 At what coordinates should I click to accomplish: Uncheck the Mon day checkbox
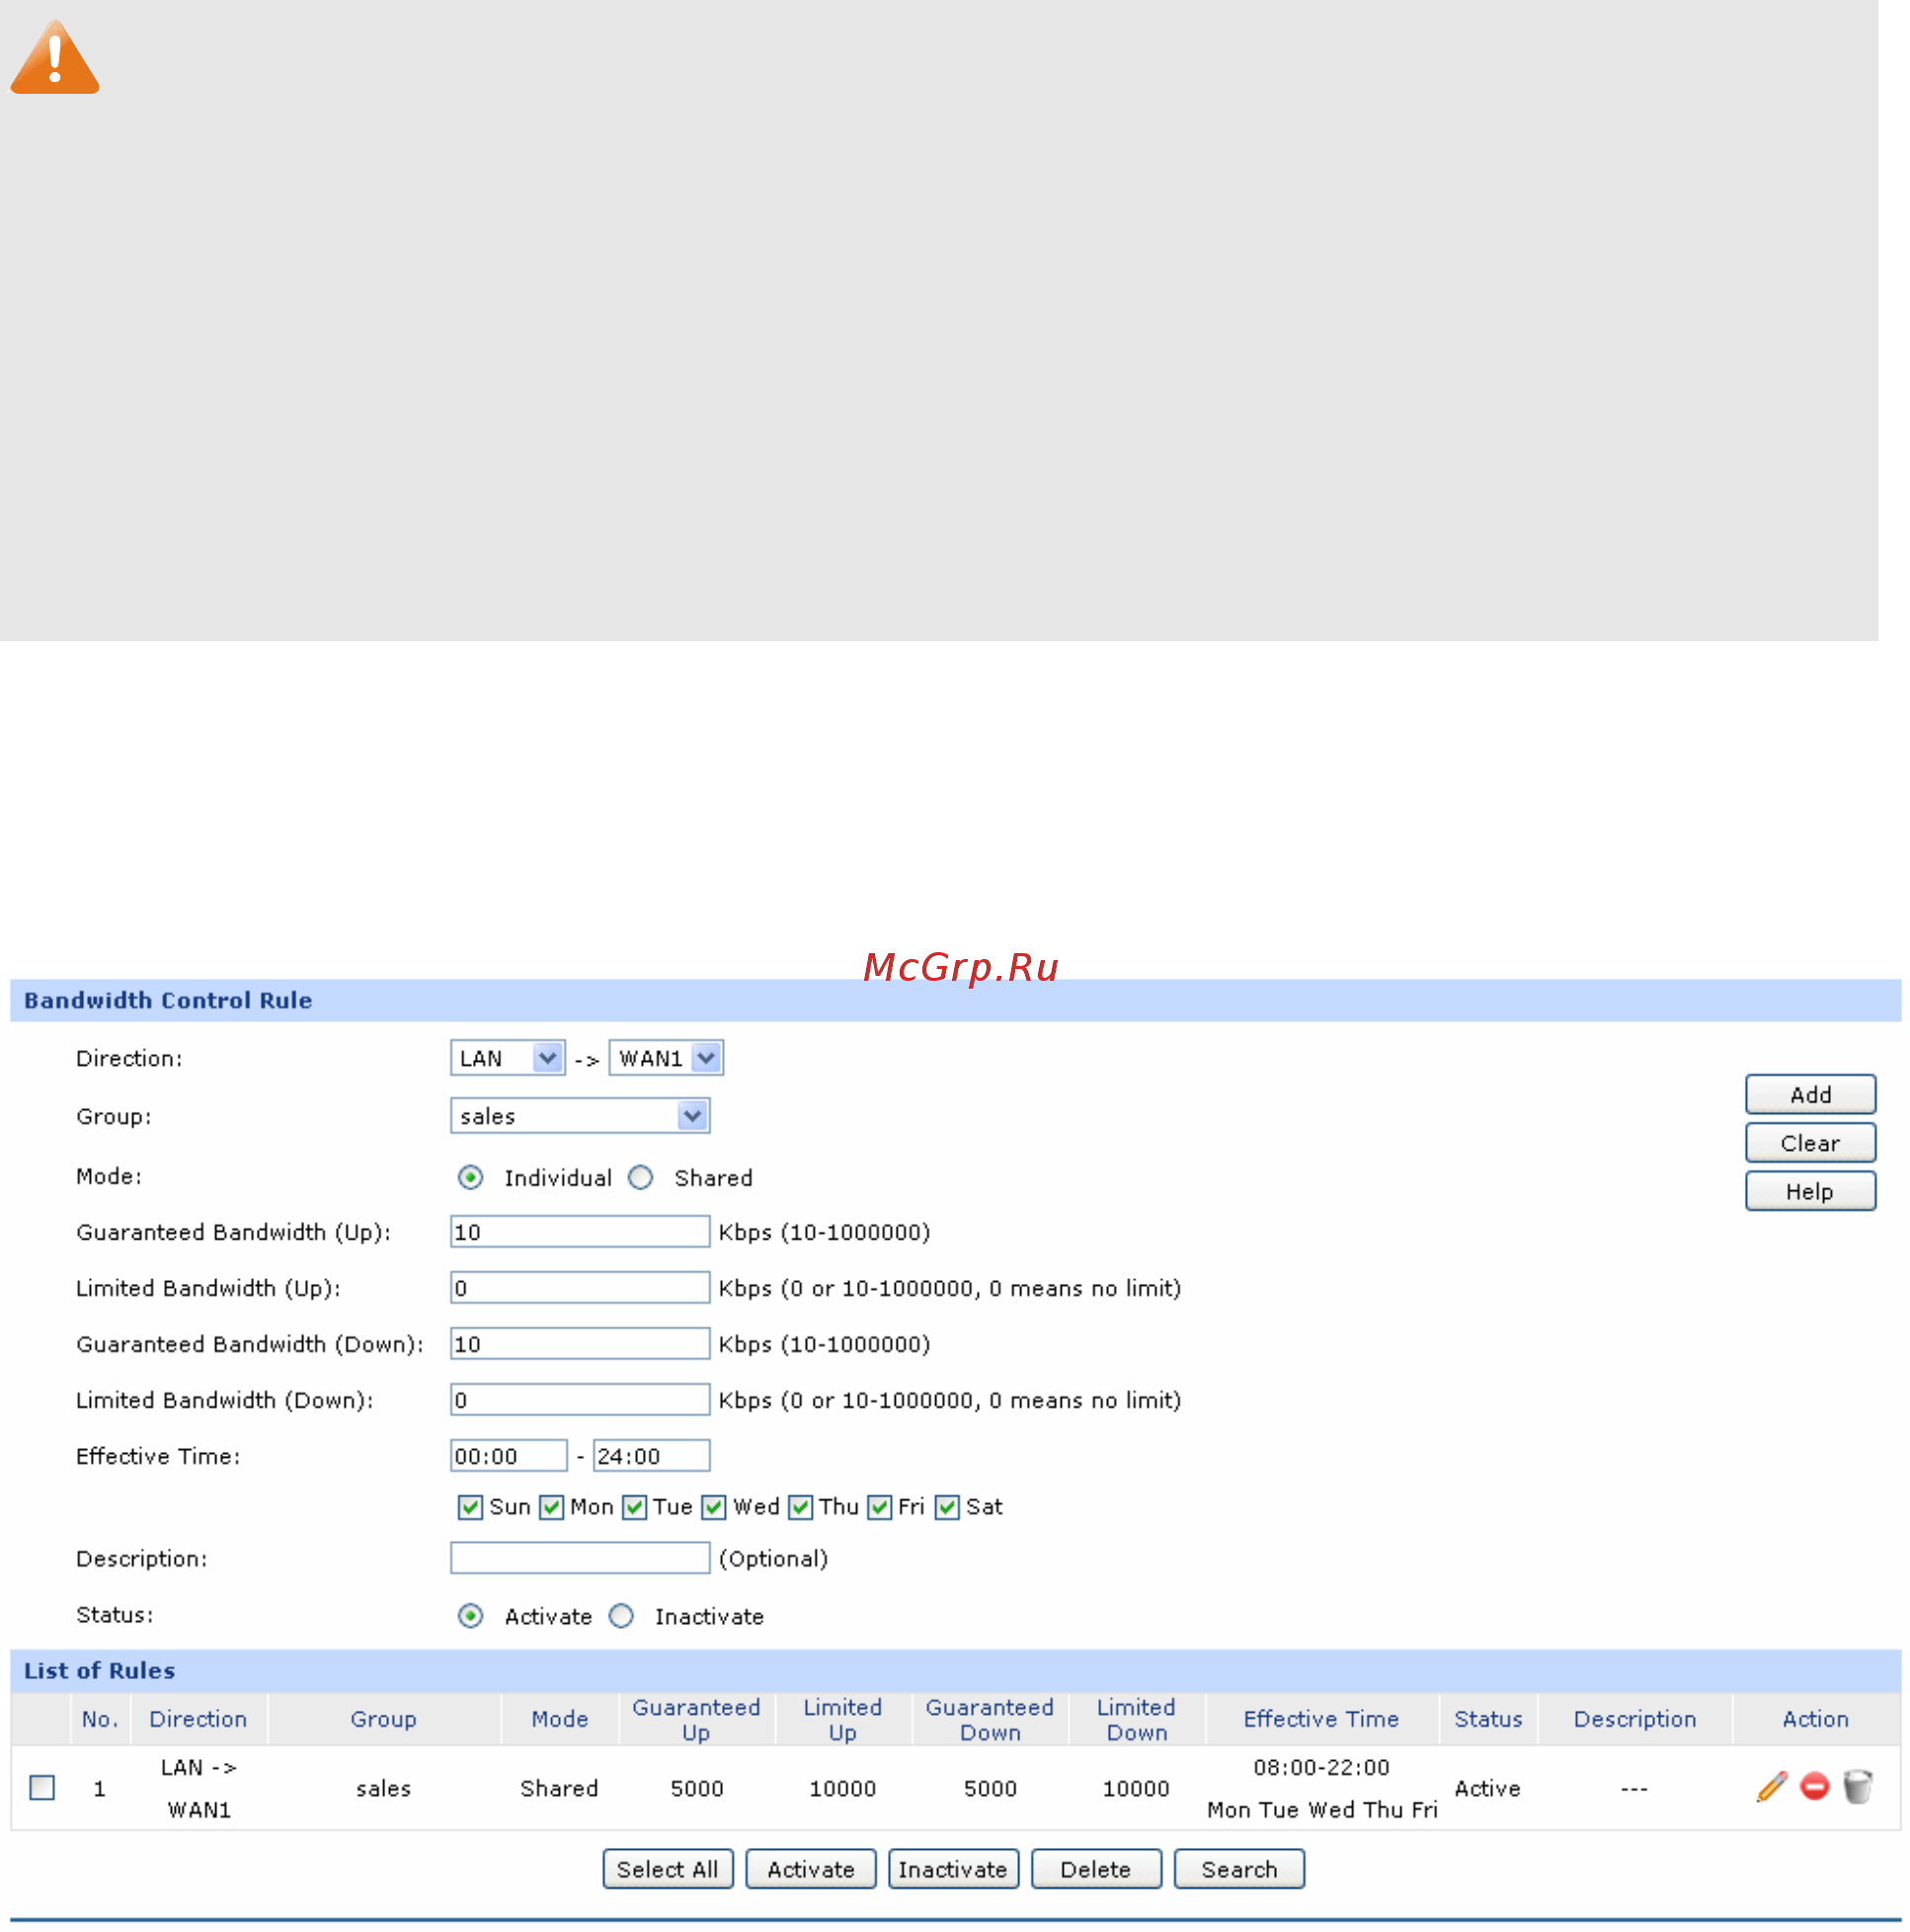(x=551, y=1508)
